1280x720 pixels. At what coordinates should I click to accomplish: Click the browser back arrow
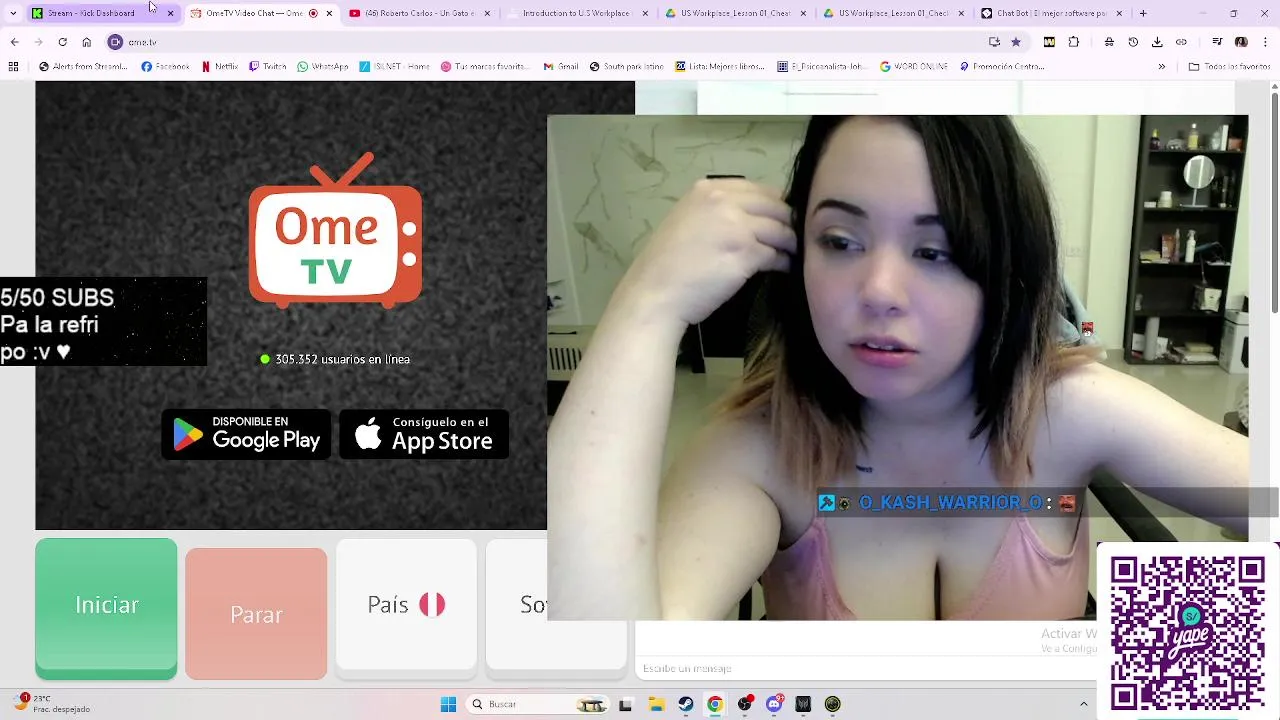click(14, 42)
